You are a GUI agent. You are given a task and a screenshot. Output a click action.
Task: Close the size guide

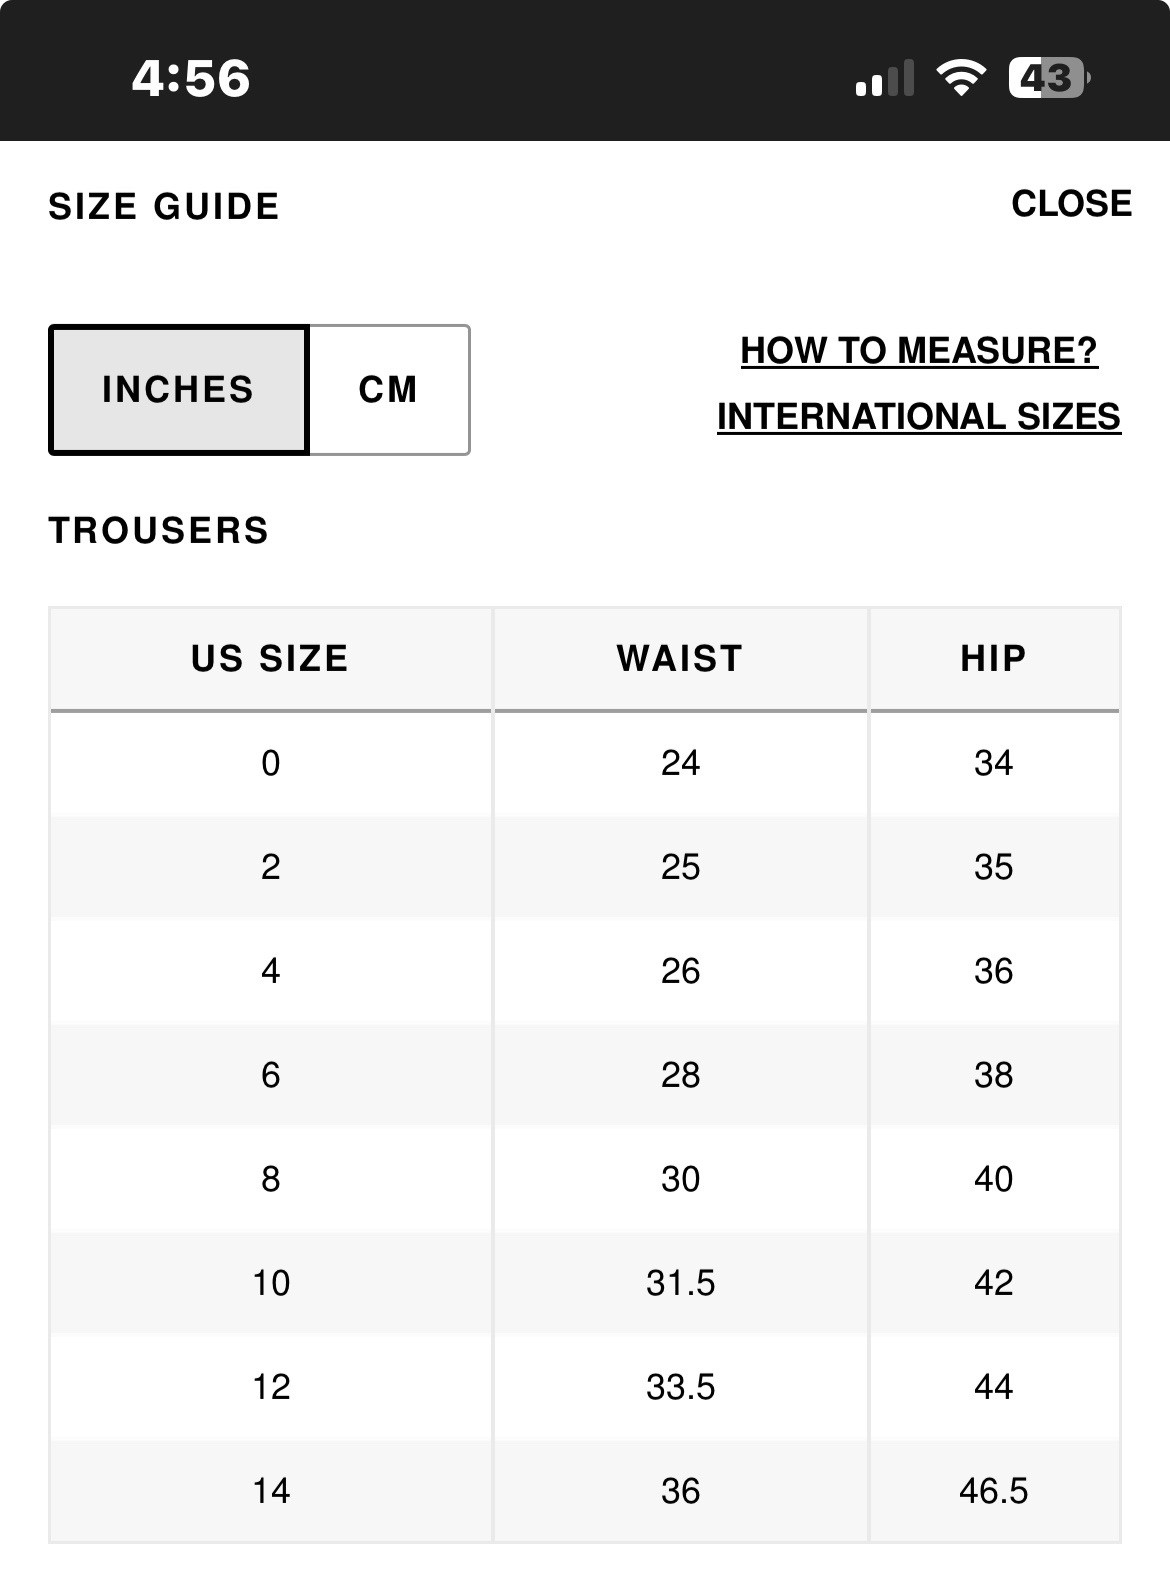(1071, 204)
